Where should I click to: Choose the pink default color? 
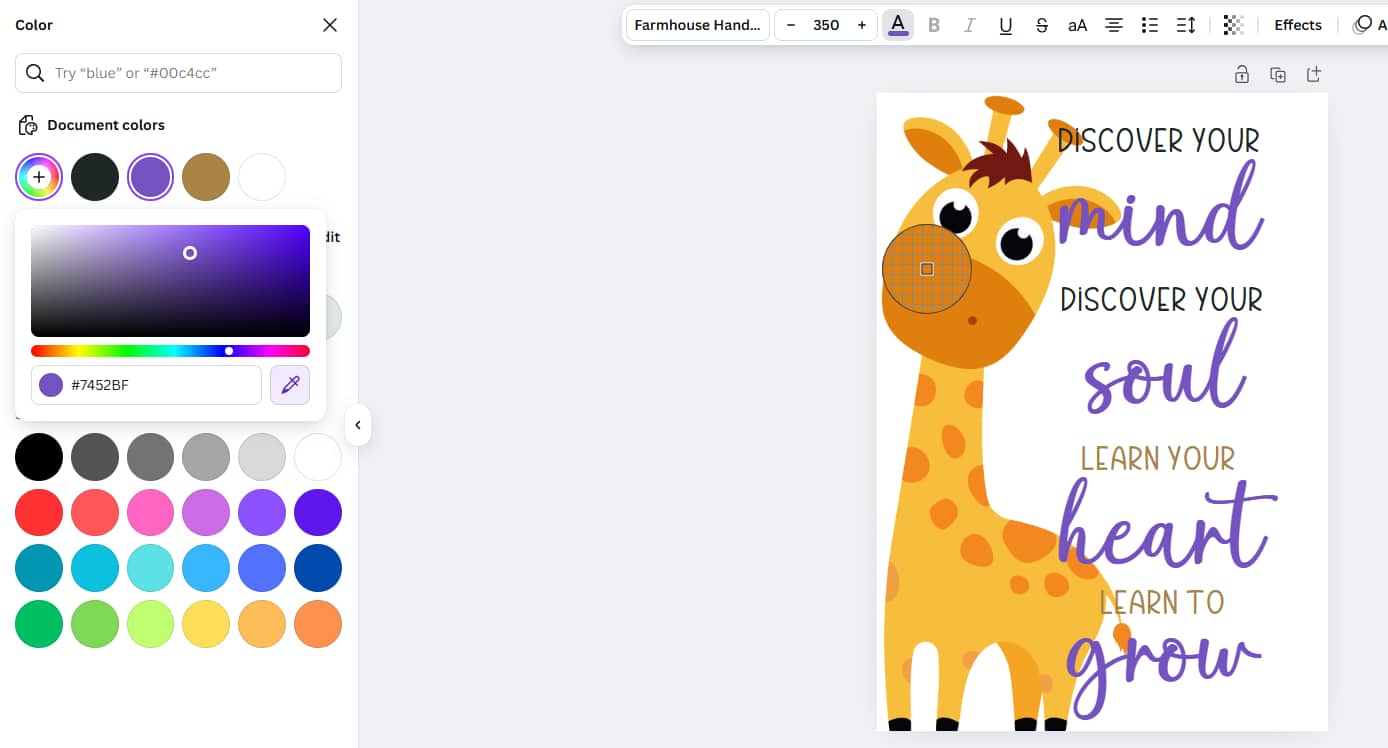coord(151,513)
